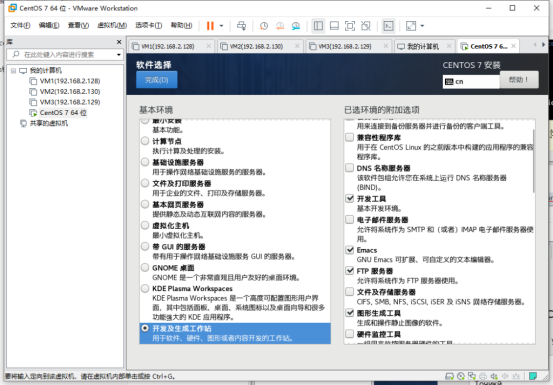Click the 完成(D) button

[x=157, y=80]
